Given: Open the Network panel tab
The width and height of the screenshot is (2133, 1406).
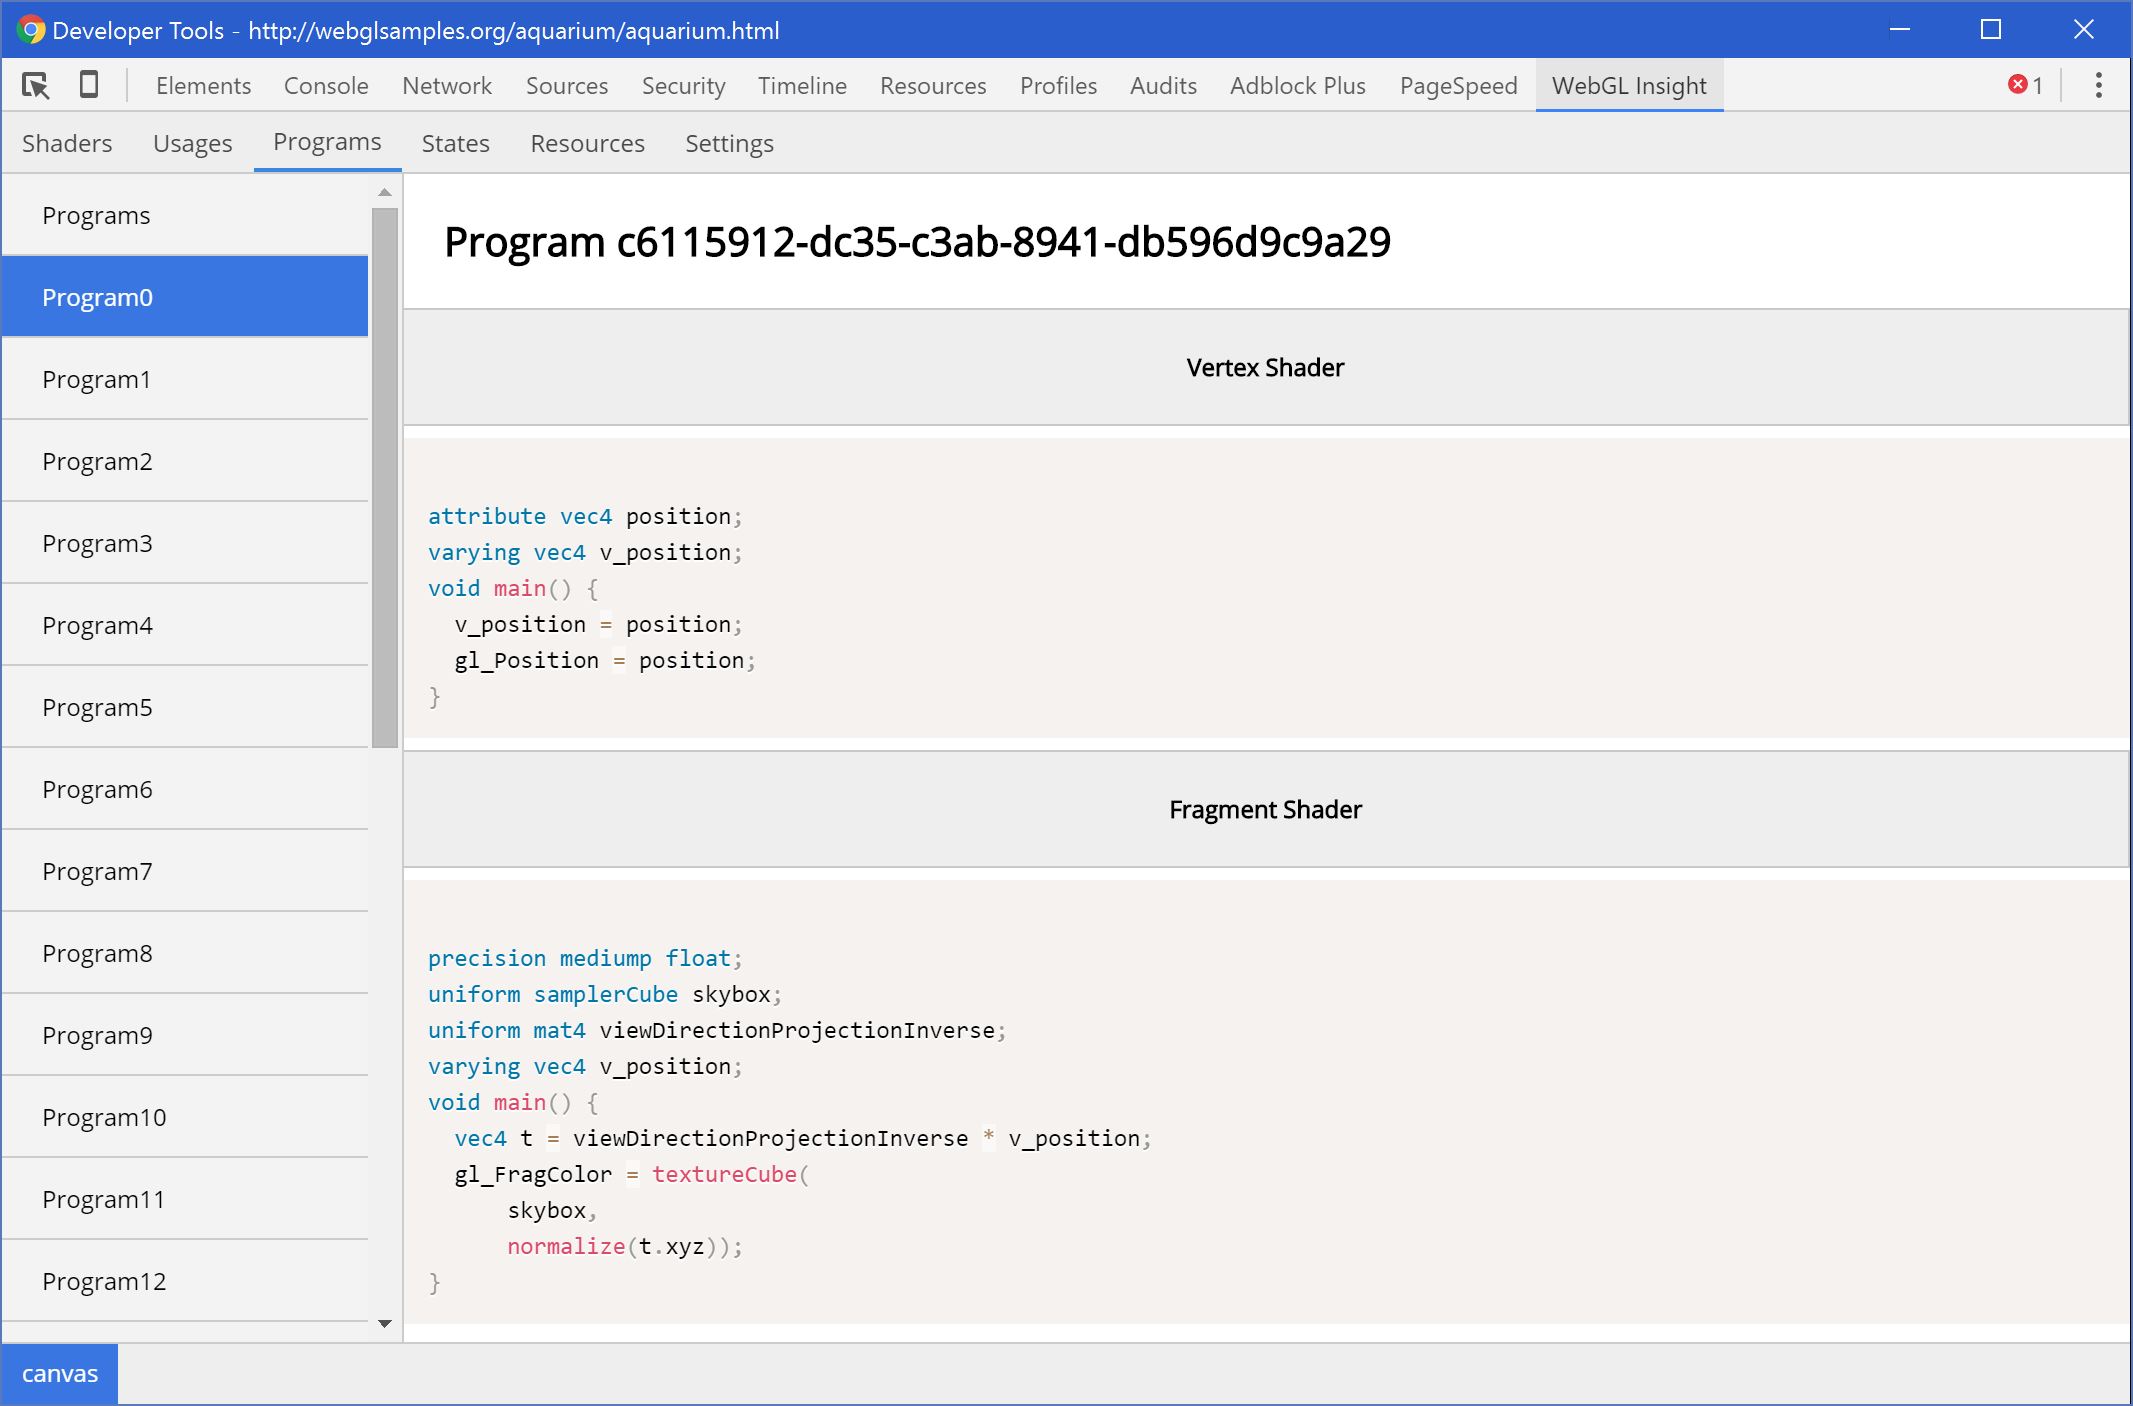Looking at the screenshot, I should click(x=447, y=86).
